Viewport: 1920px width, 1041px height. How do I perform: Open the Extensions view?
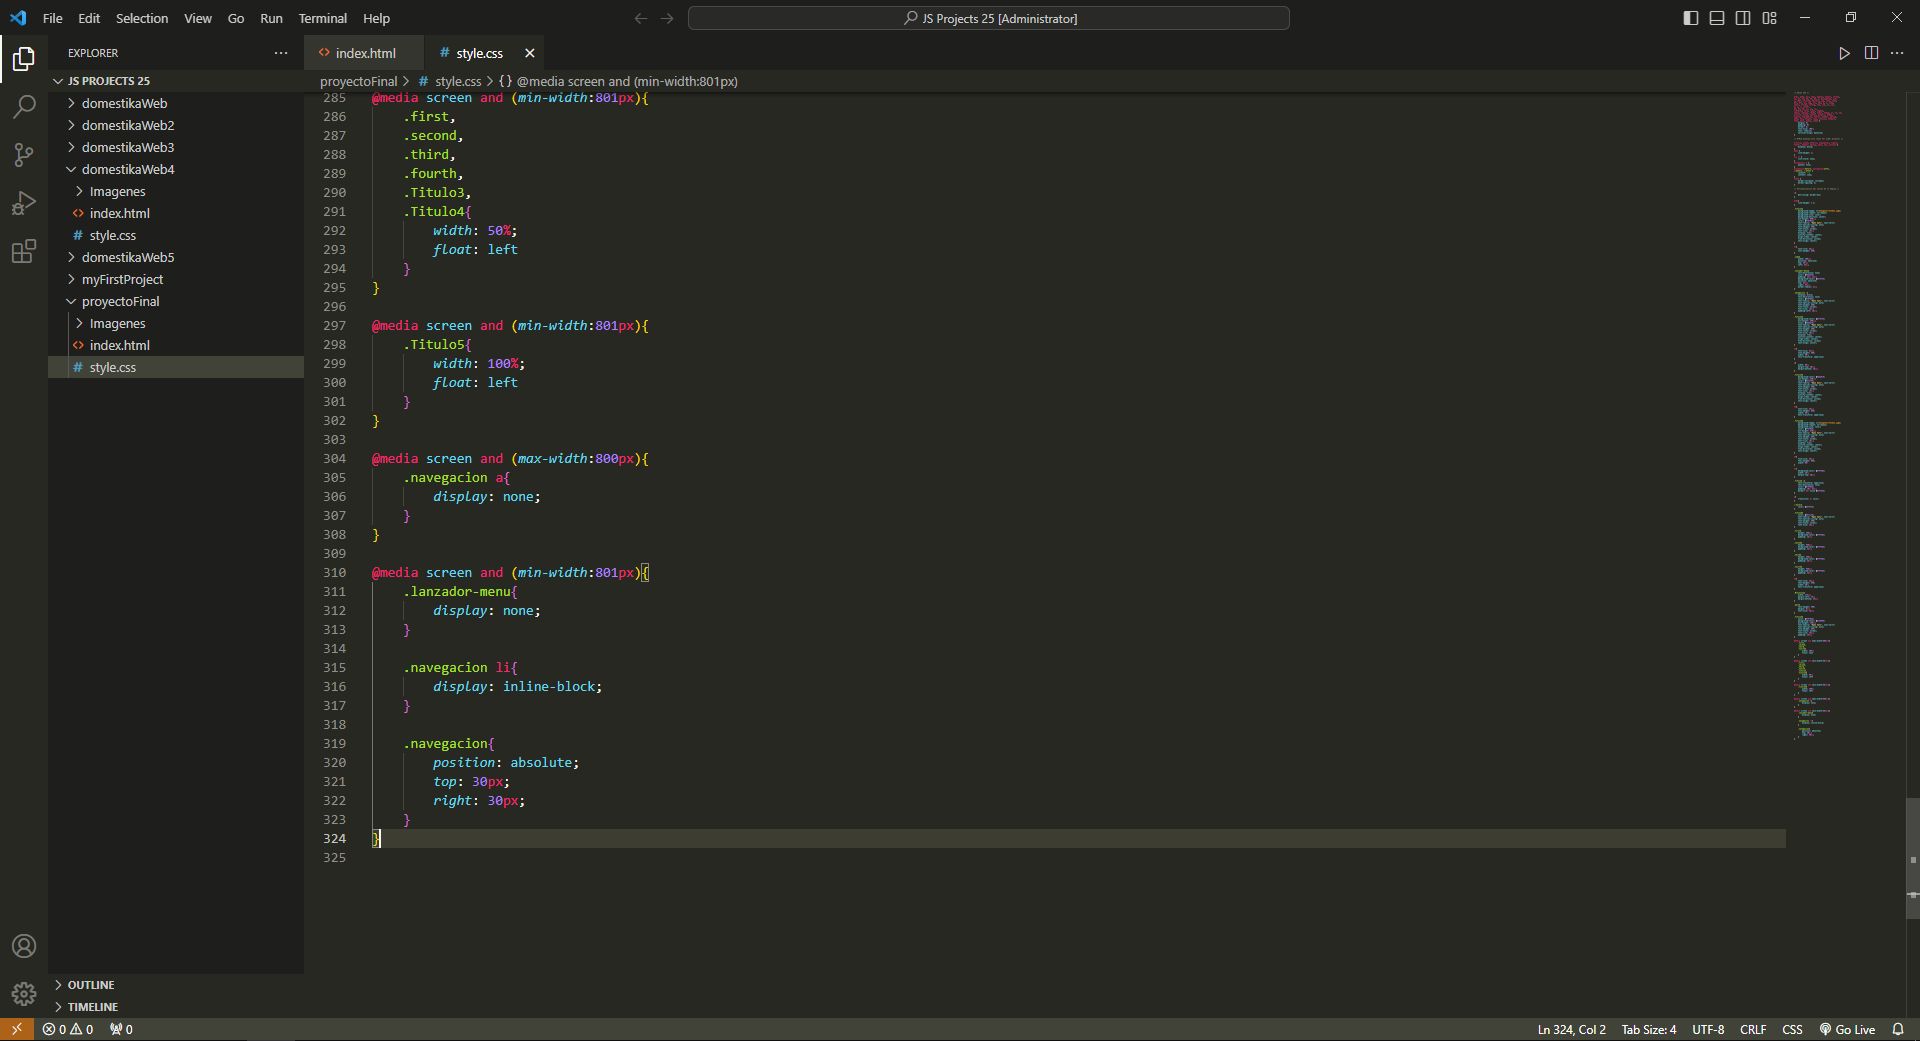coord(24,251)
